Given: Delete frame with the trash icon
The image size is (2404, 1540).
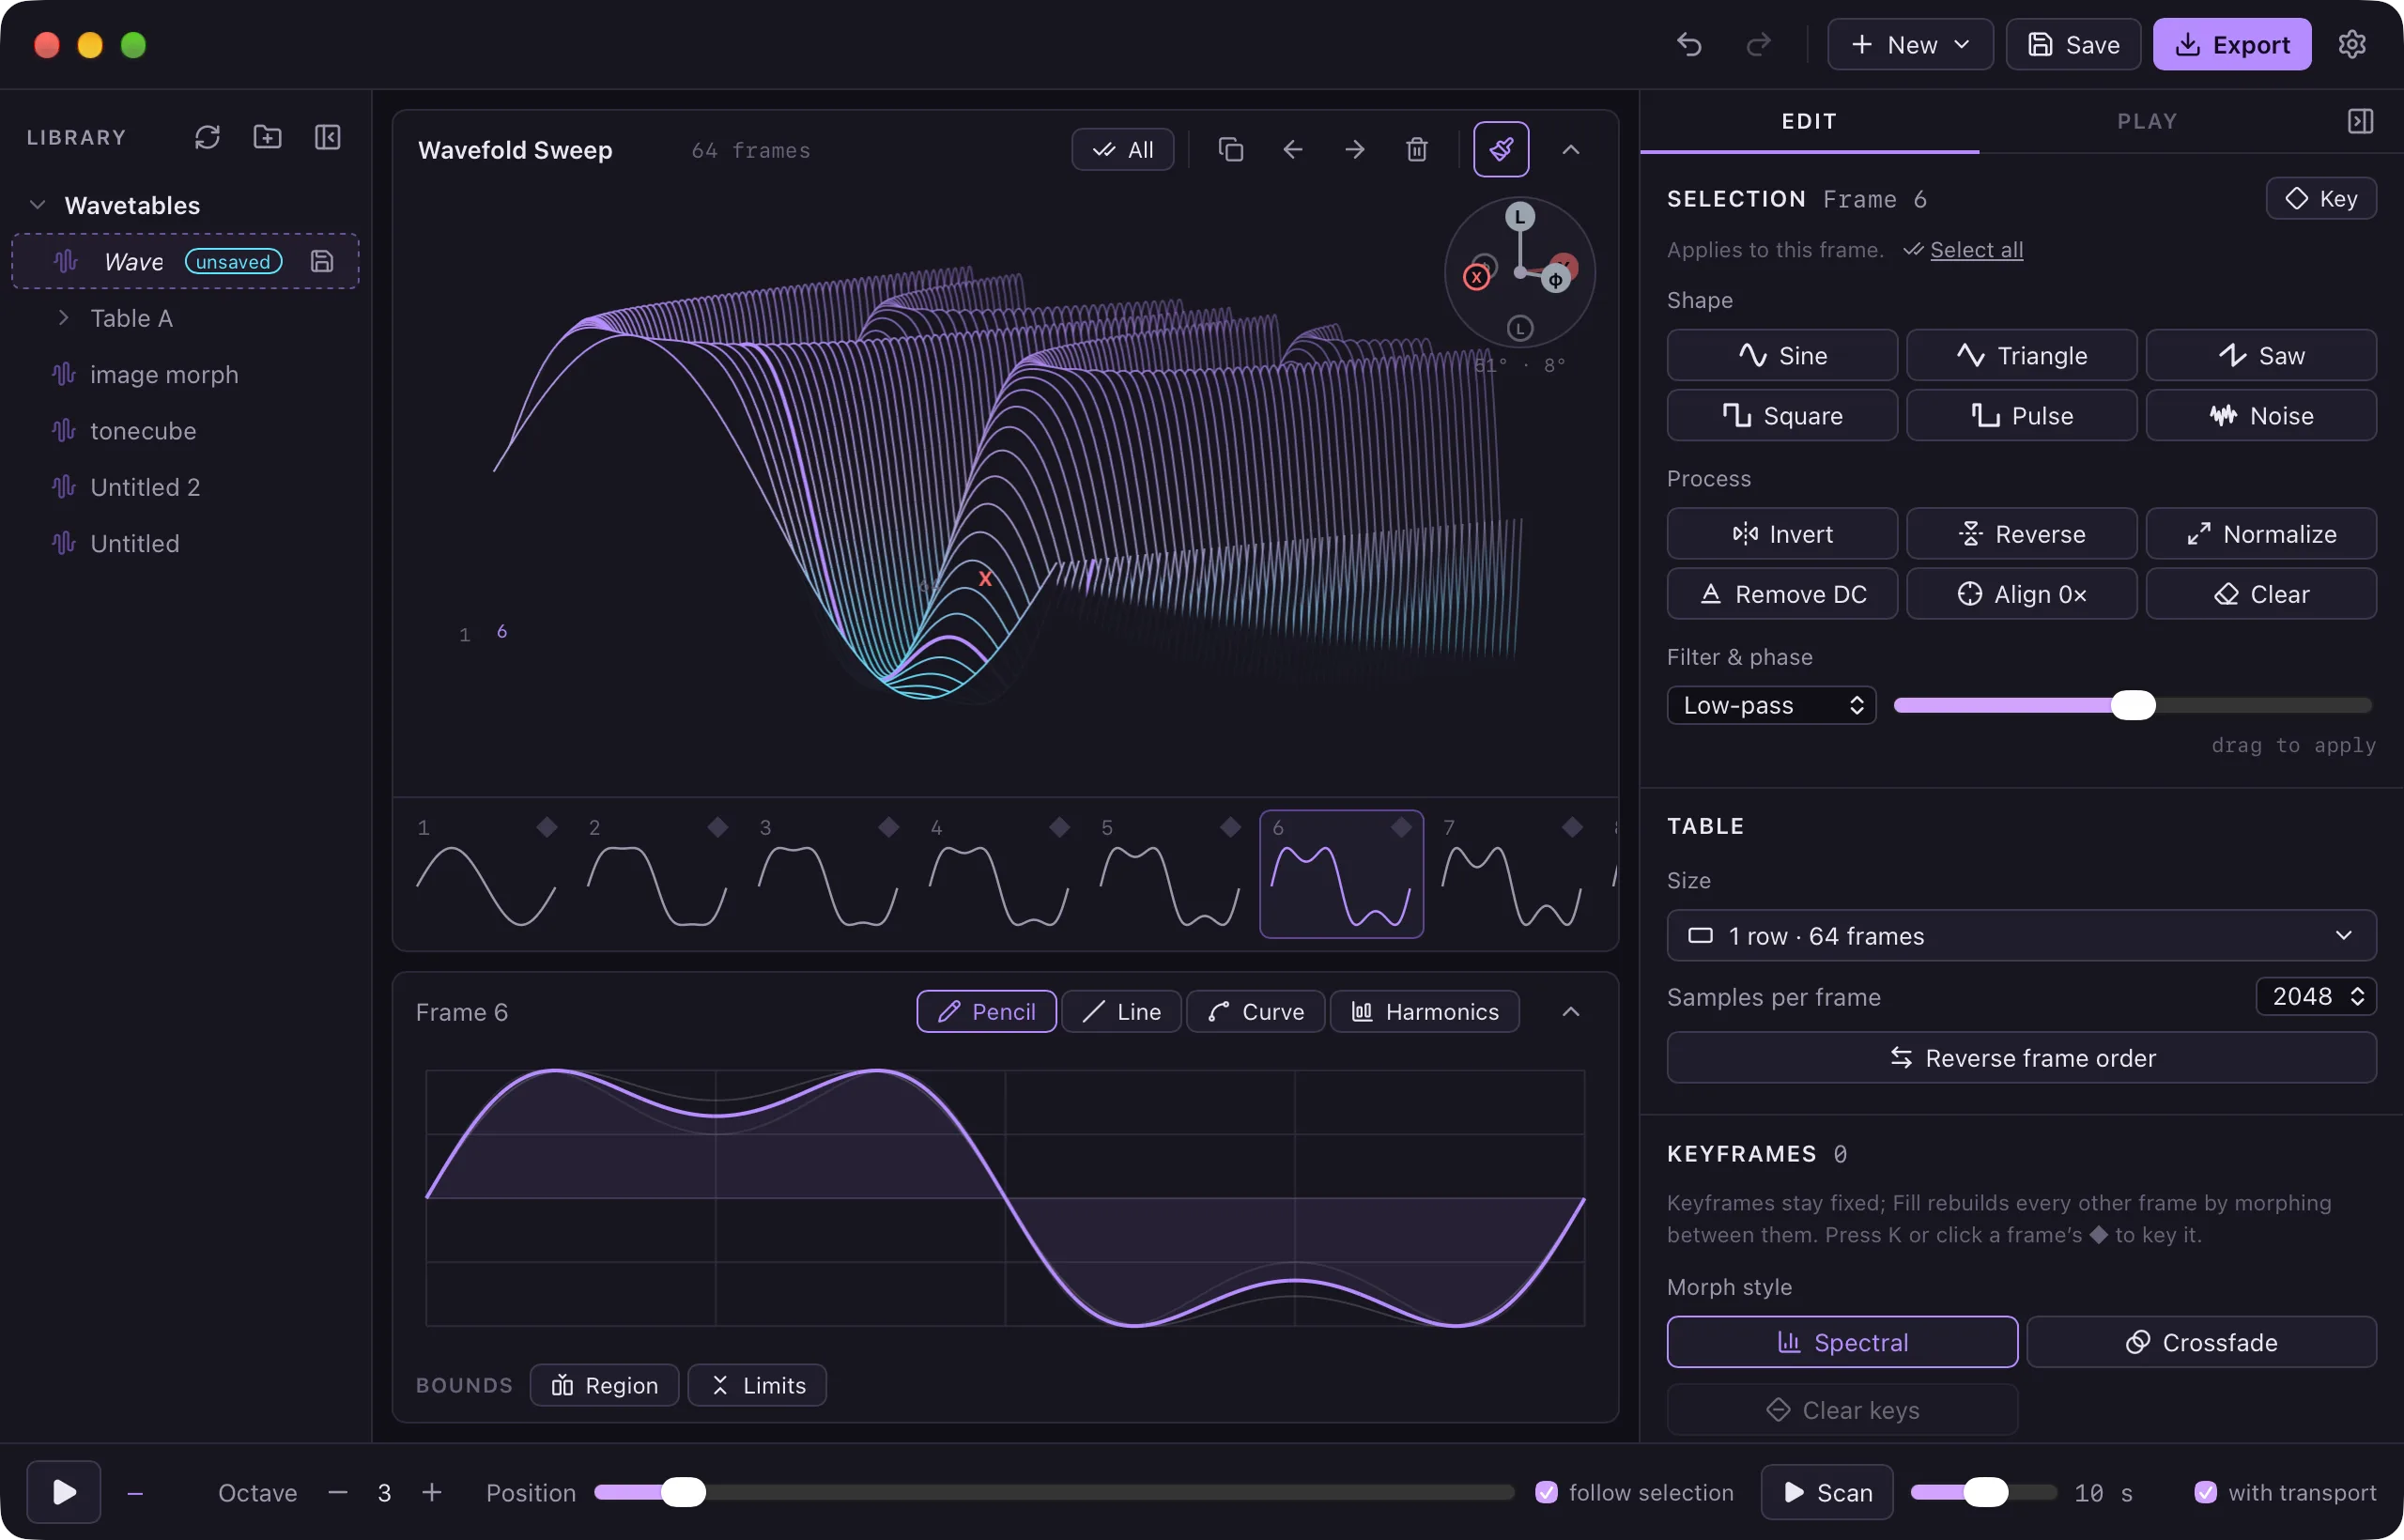Looking at the screenshot, I should pos(1417,150).
